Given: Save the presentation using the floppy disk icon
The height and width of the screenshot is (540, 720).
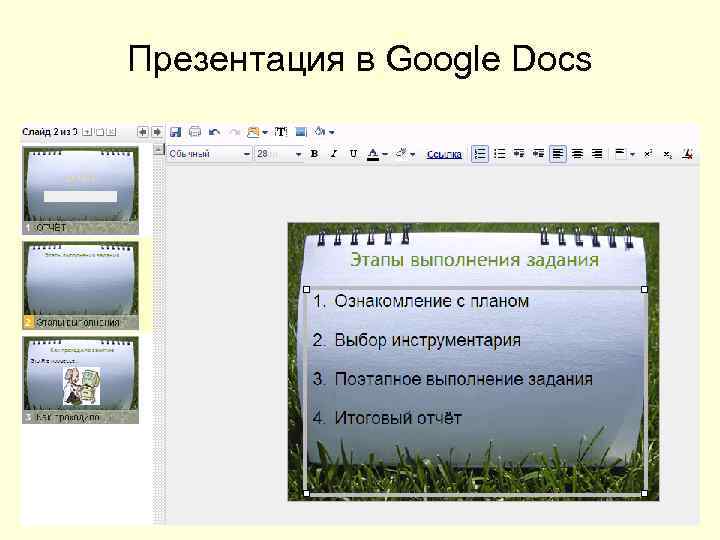Looking at the screenshot, I should [175, 132].
